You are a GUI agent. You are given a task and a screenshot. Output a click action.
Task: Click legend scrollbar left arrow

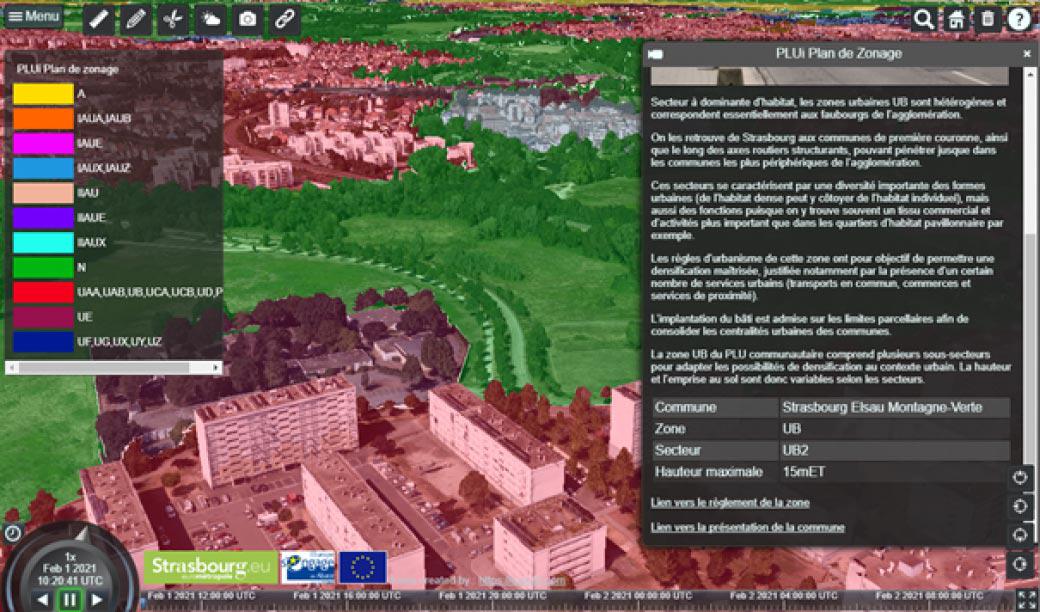[11, 367]
